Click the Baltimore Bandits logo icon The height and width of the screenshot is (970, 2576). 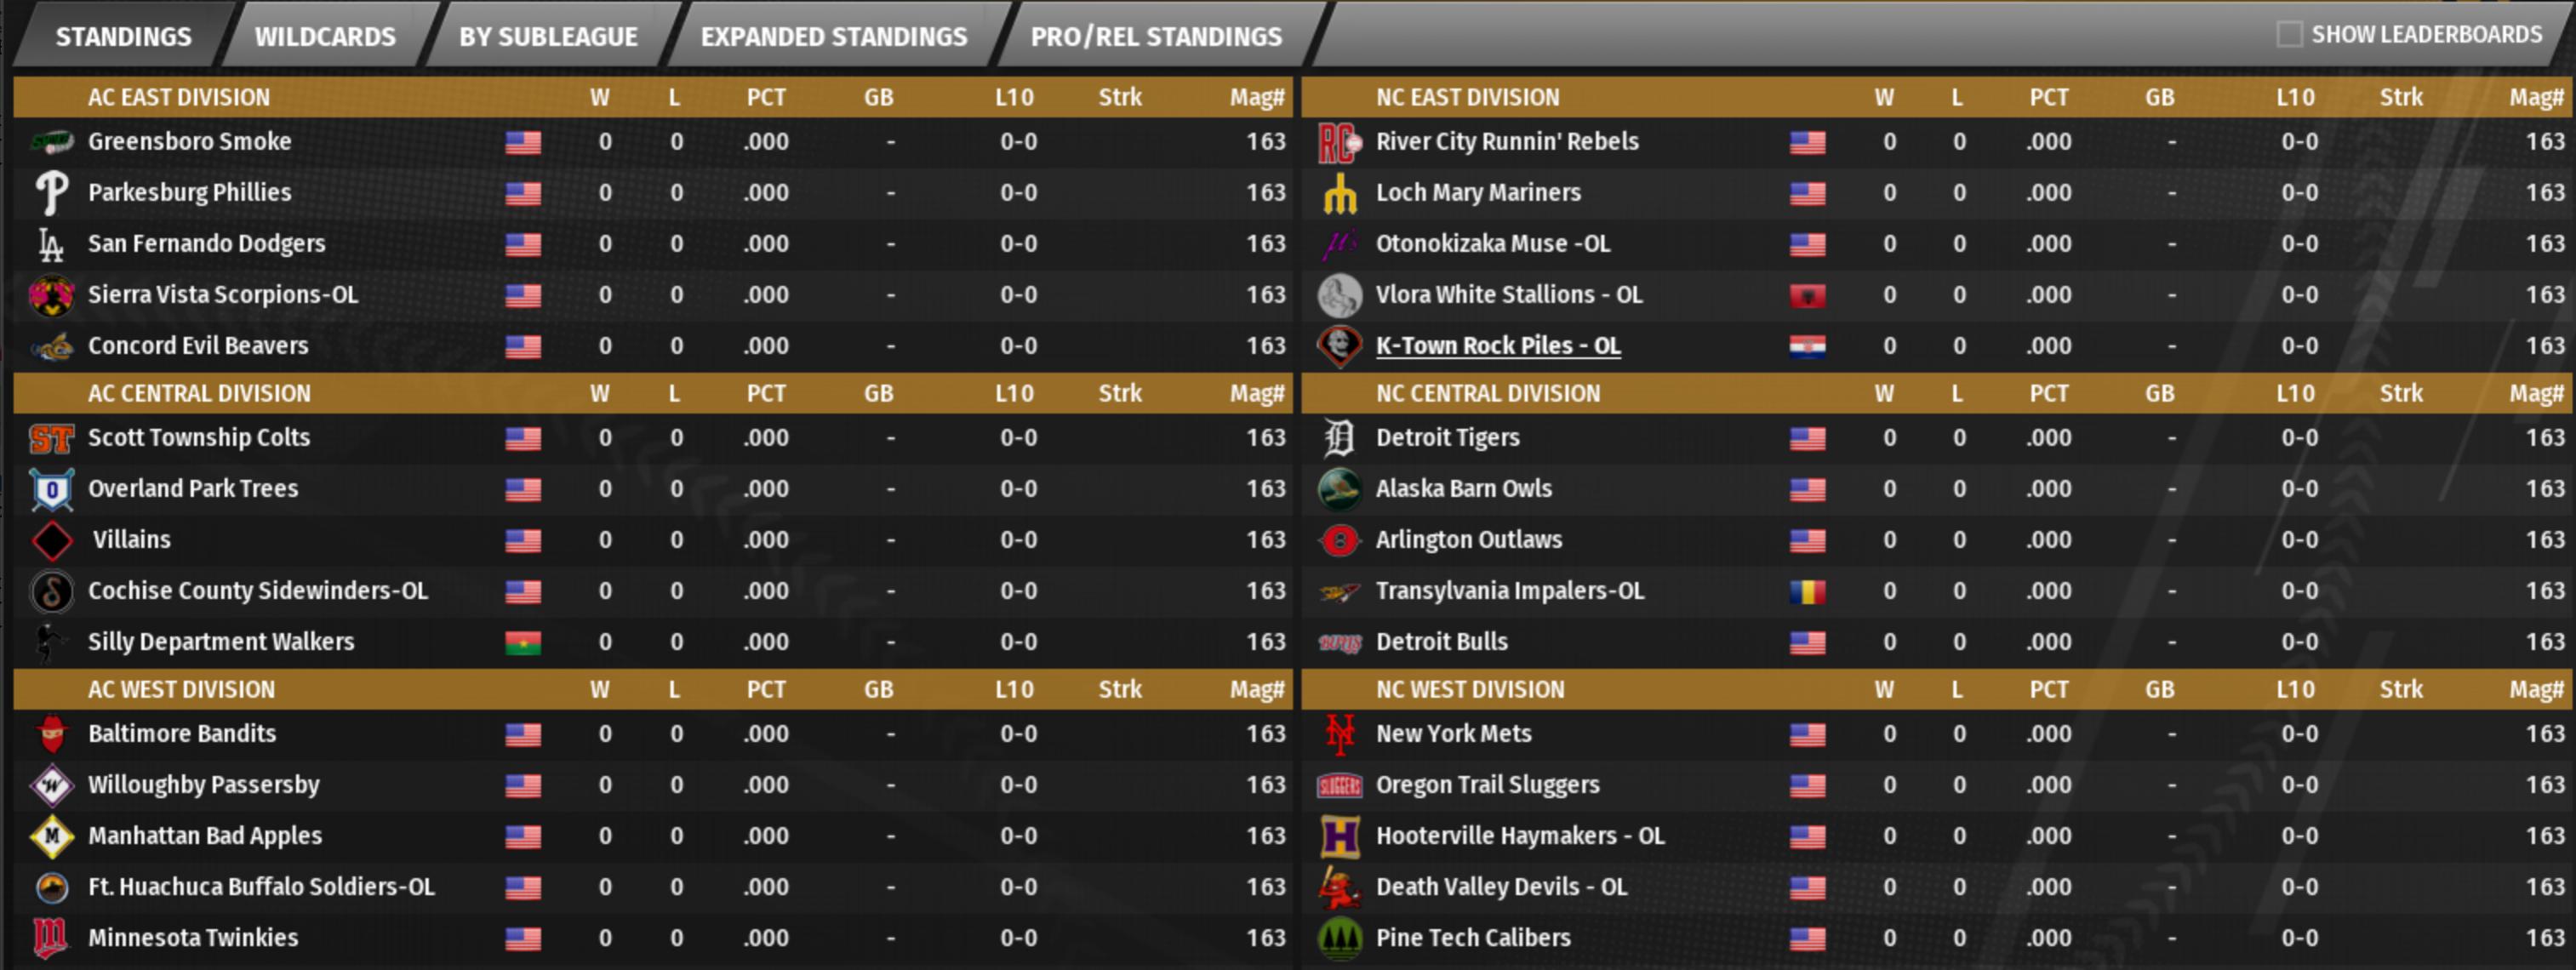[51, 734]
